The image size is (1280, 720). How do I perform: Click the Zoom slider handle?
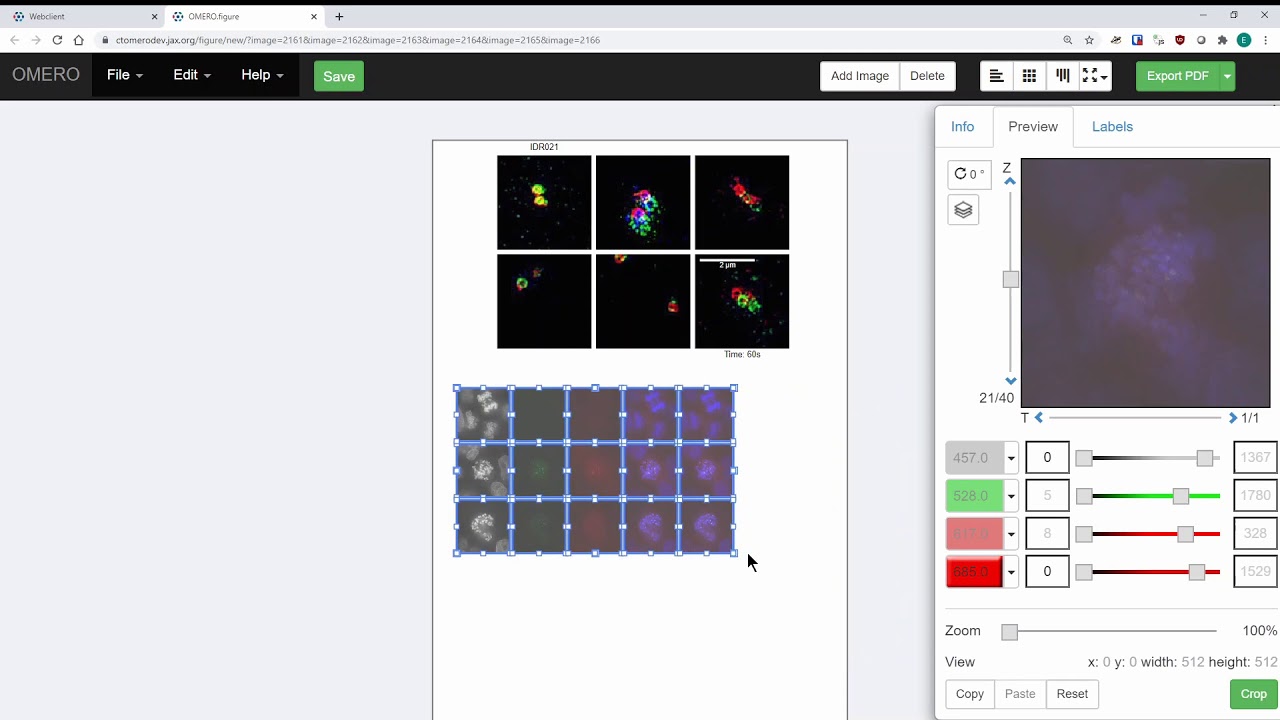(x=1009, y=632)
